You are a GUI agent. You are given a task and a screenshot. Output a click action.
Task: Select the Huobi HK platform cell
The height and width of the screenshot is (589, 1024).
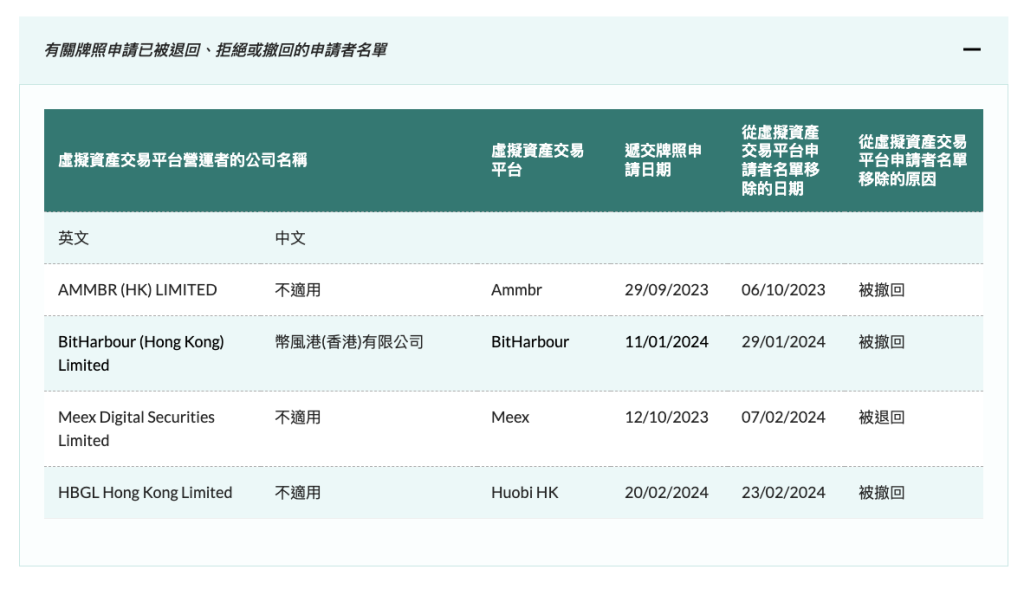(x=524, y=493)
